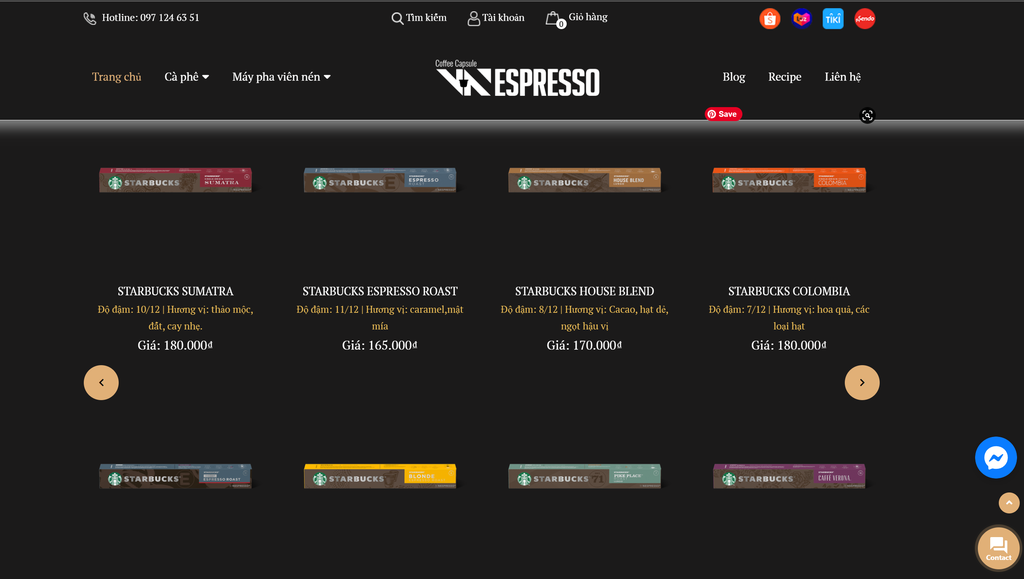Open the Messenger chat bubble

(x=996, y=458)
